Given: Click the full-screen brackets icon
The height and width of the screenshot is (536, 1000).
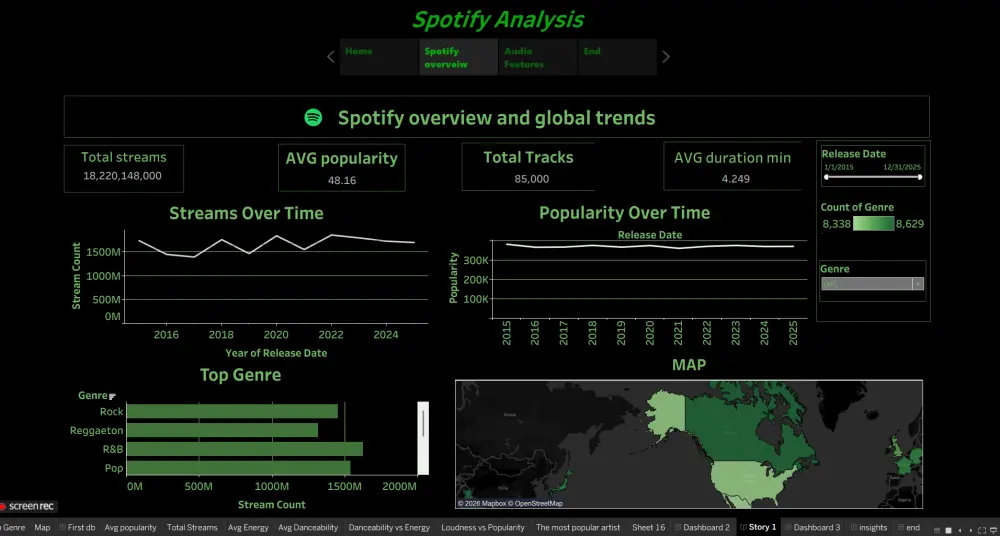Looking at the screenshot, I should tap(982, 530).
